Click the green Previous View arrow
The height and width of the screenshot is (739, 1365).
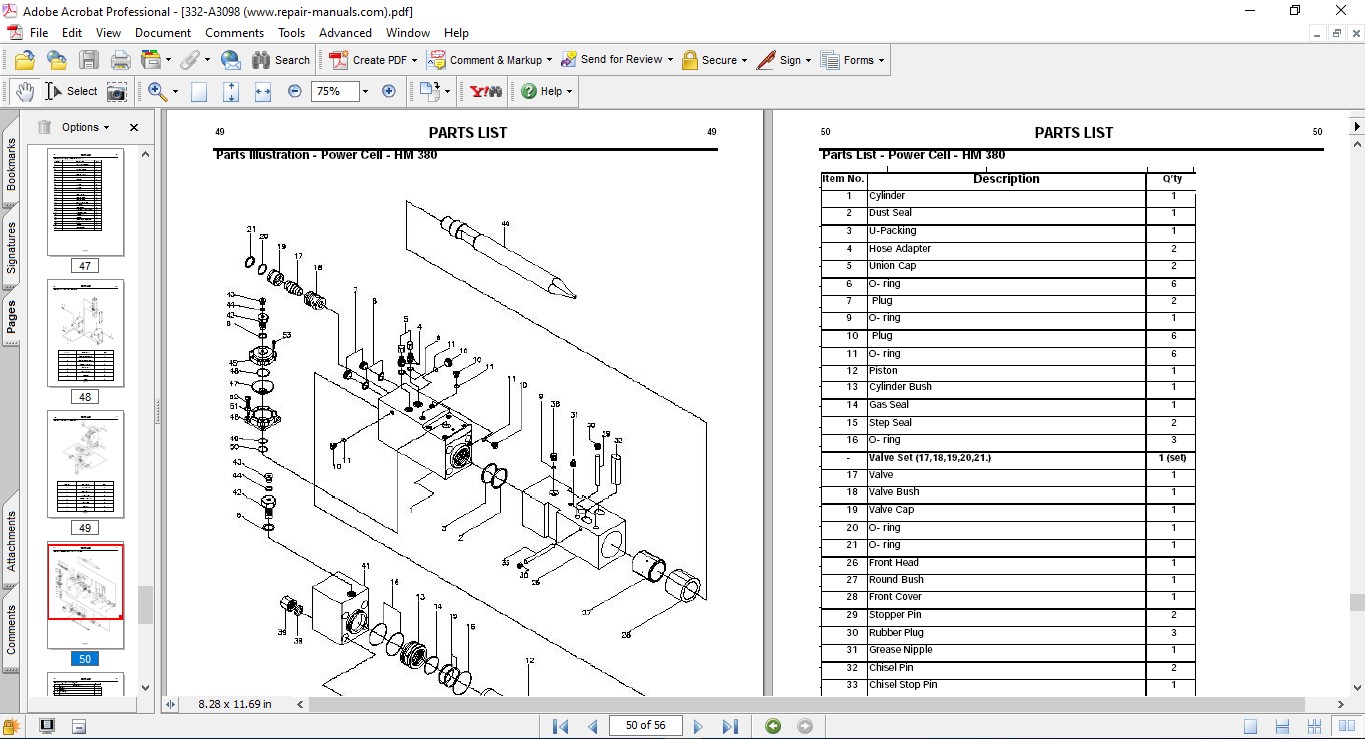tap(773, 726)
